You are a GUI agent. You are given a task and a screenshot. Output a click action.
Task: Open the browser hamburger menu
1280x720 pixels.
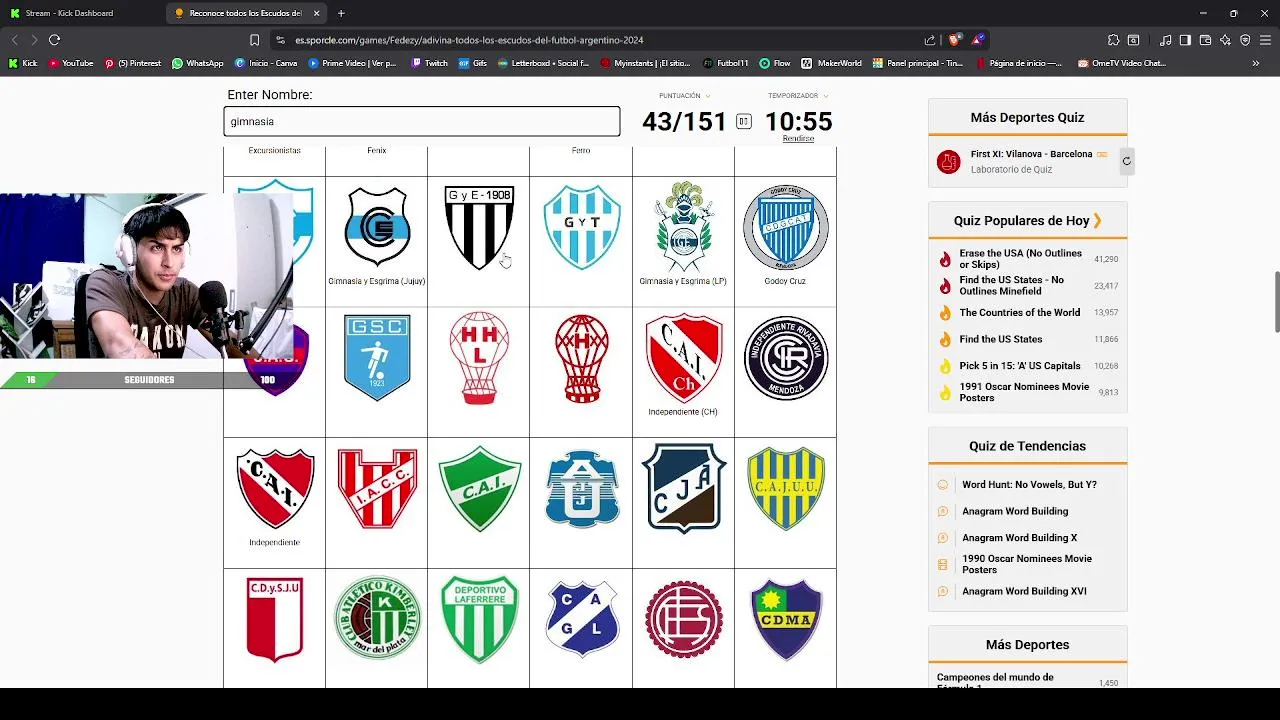click(1266, 40)
